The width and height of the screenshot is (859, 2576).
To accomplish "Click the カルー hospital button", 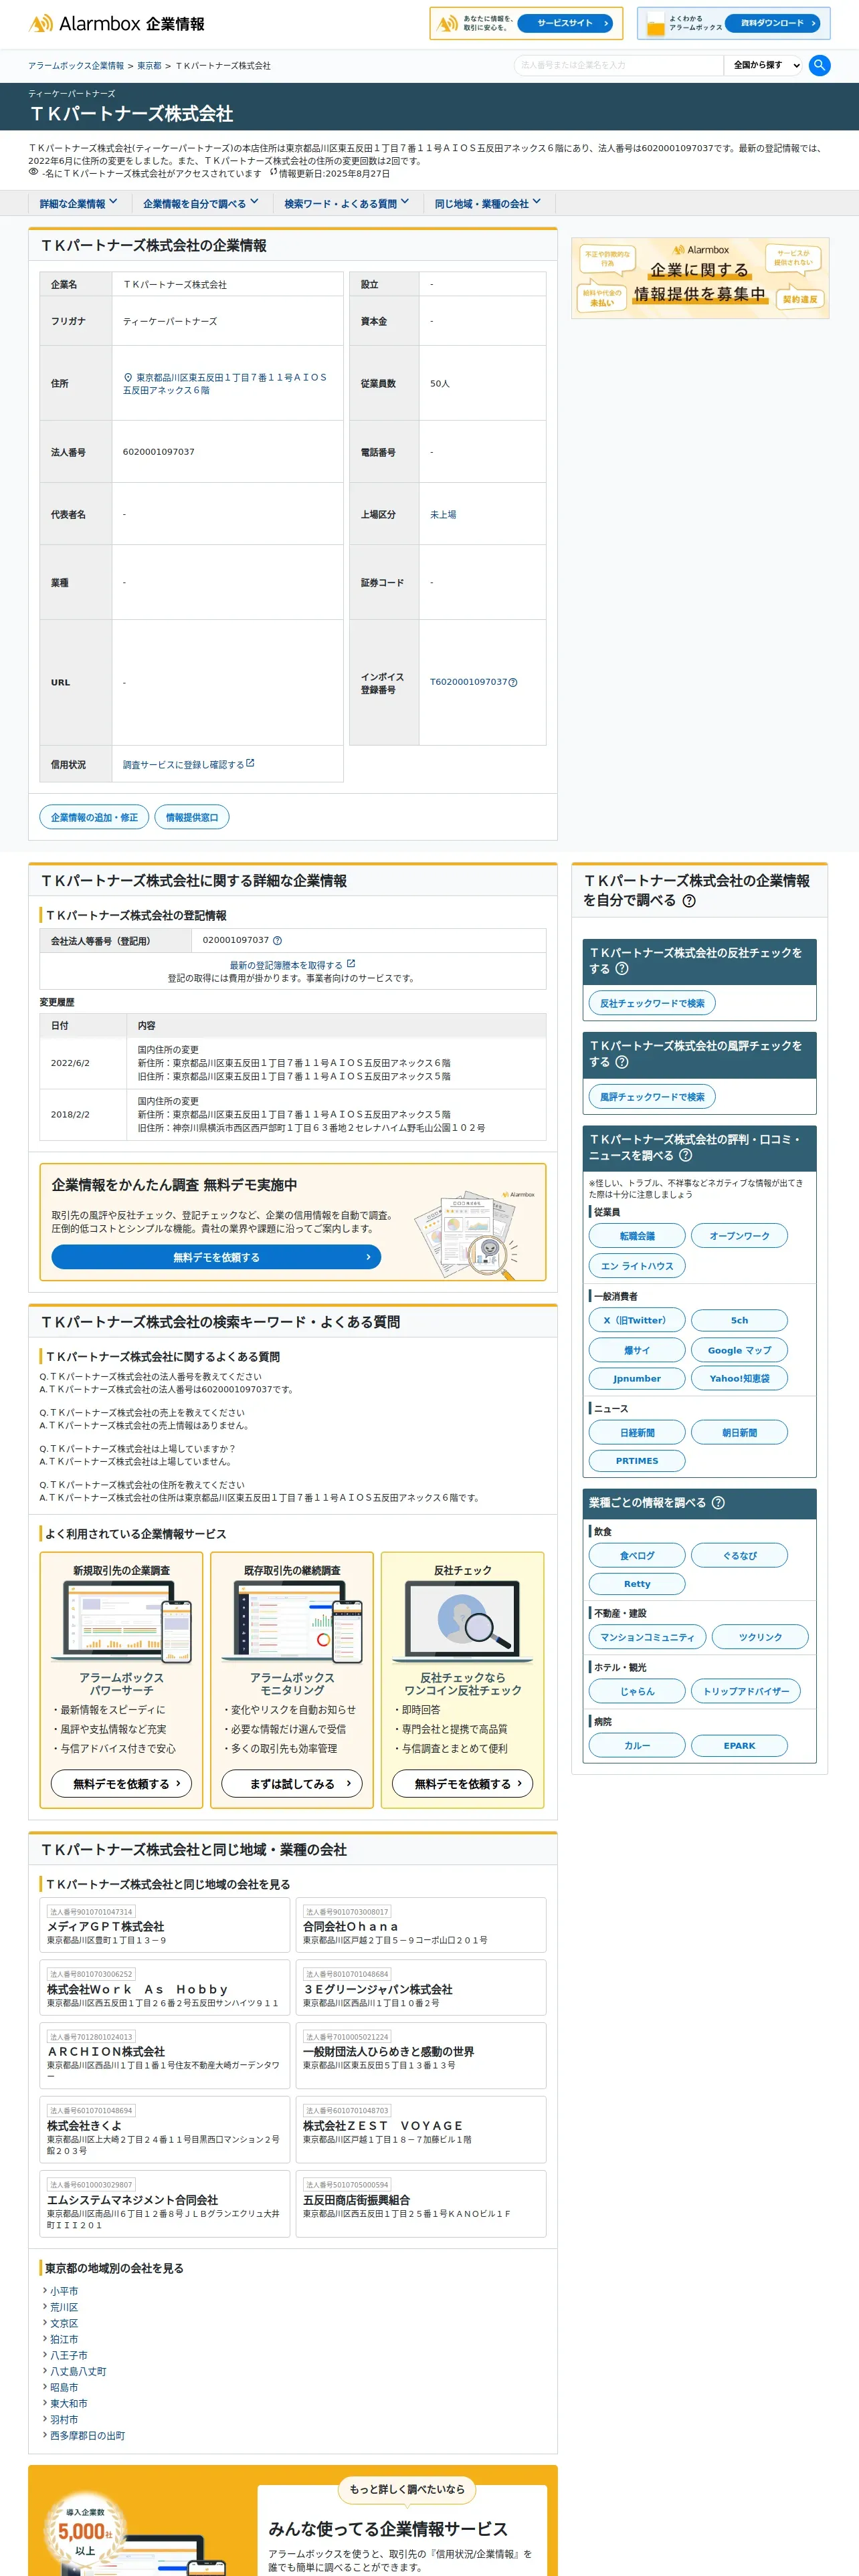I will click(637, 1745).
